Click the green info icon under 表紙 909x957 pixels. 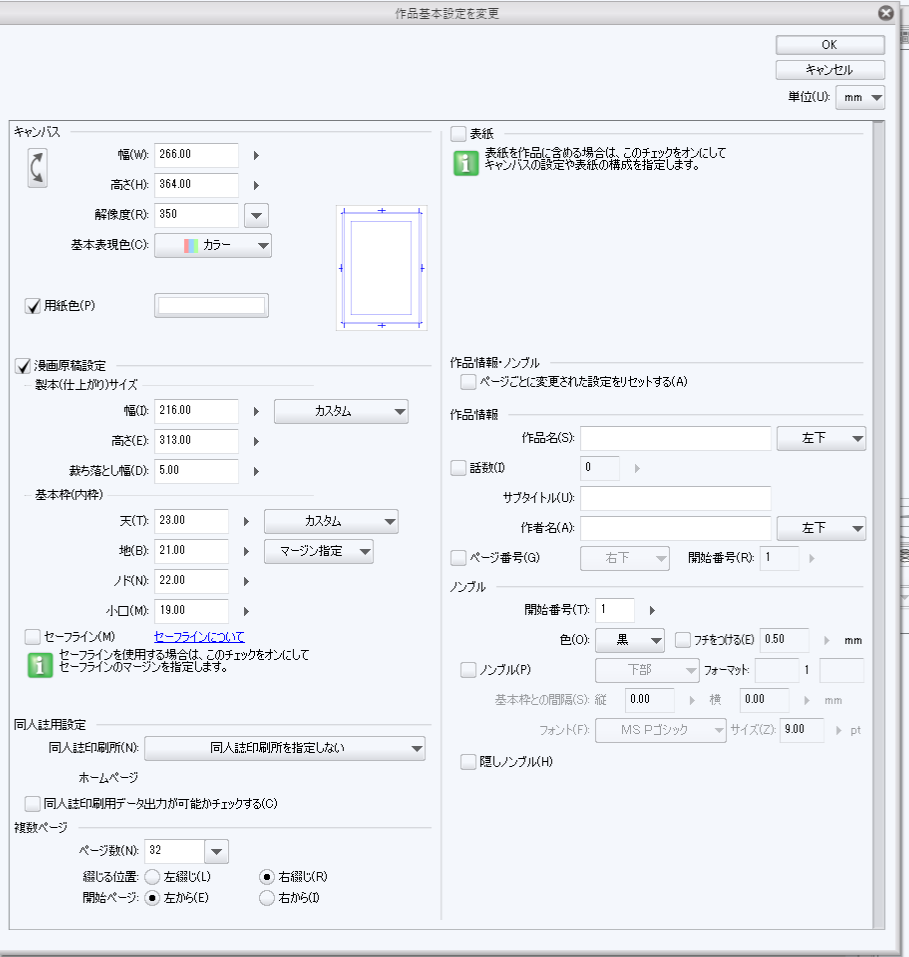(466, 163)
